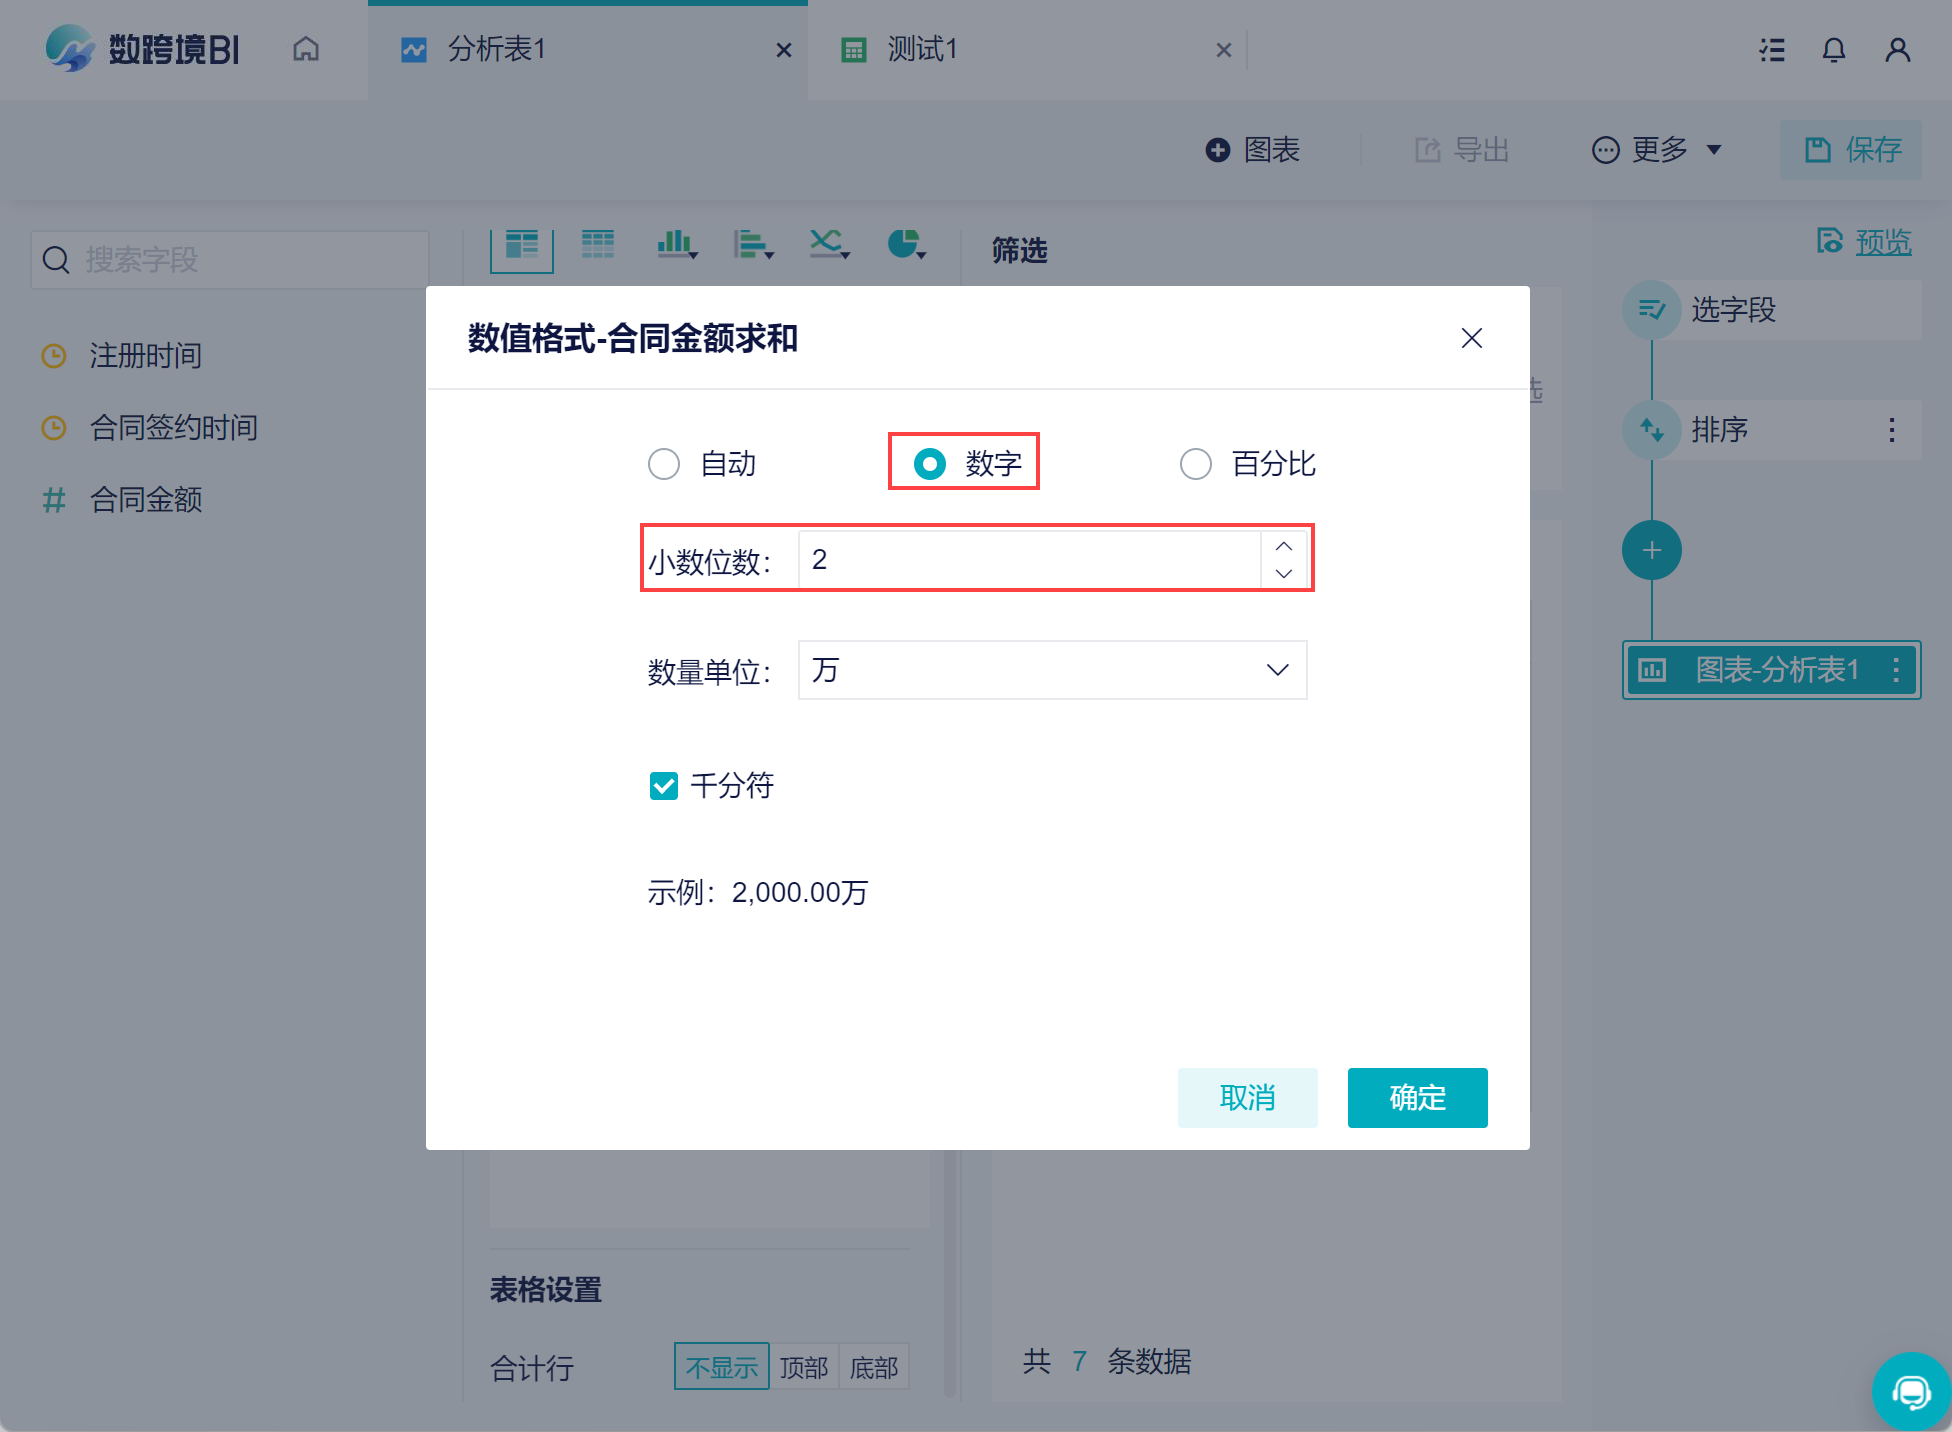Expand the 数量单位 dropdown
The height and width of the screenshot is (1432, 1952).
pos(1052,670)
